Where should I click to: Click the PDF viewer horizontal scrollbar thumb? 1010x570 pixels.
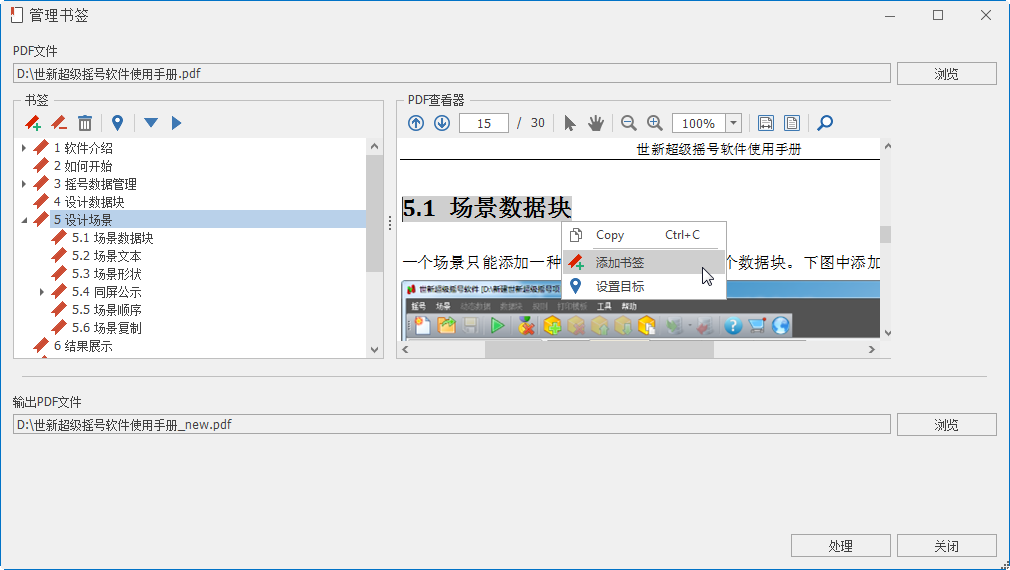pyautogui.click(x=599, y=350)
